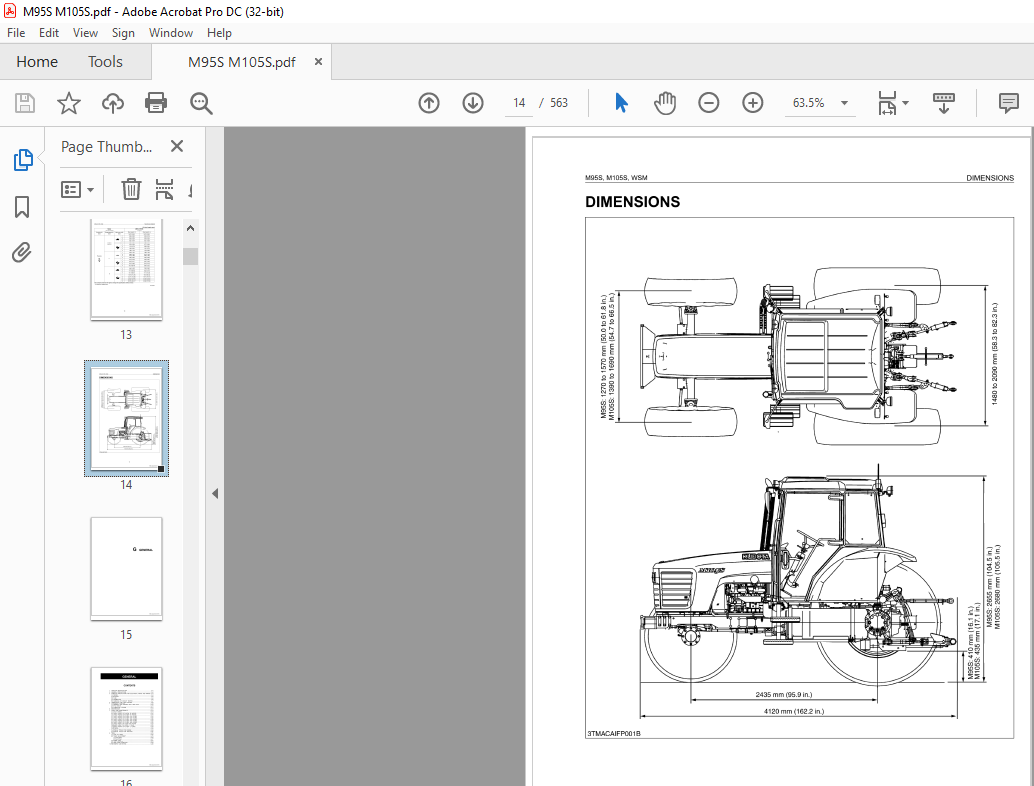The image size is (1034, 786).
Task: Collapse the navigation pane arrow
Action: tap(215, 493)
